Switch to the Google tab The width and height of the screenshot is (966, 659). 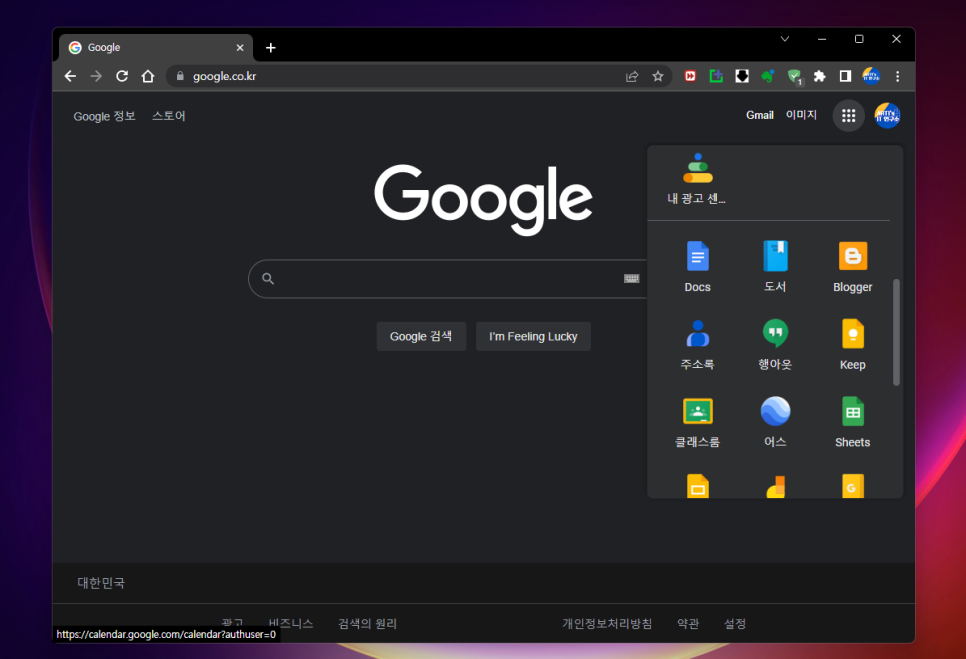(155, 47)
